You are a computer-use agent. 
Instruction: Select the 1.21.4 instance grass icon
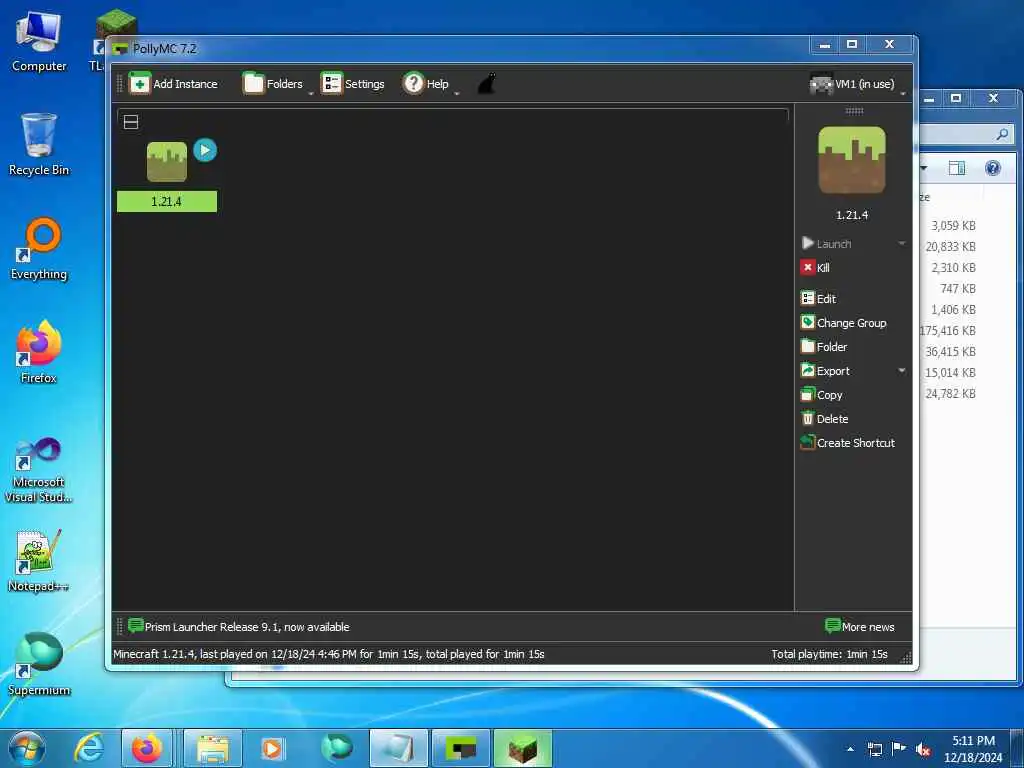point(167,161)
